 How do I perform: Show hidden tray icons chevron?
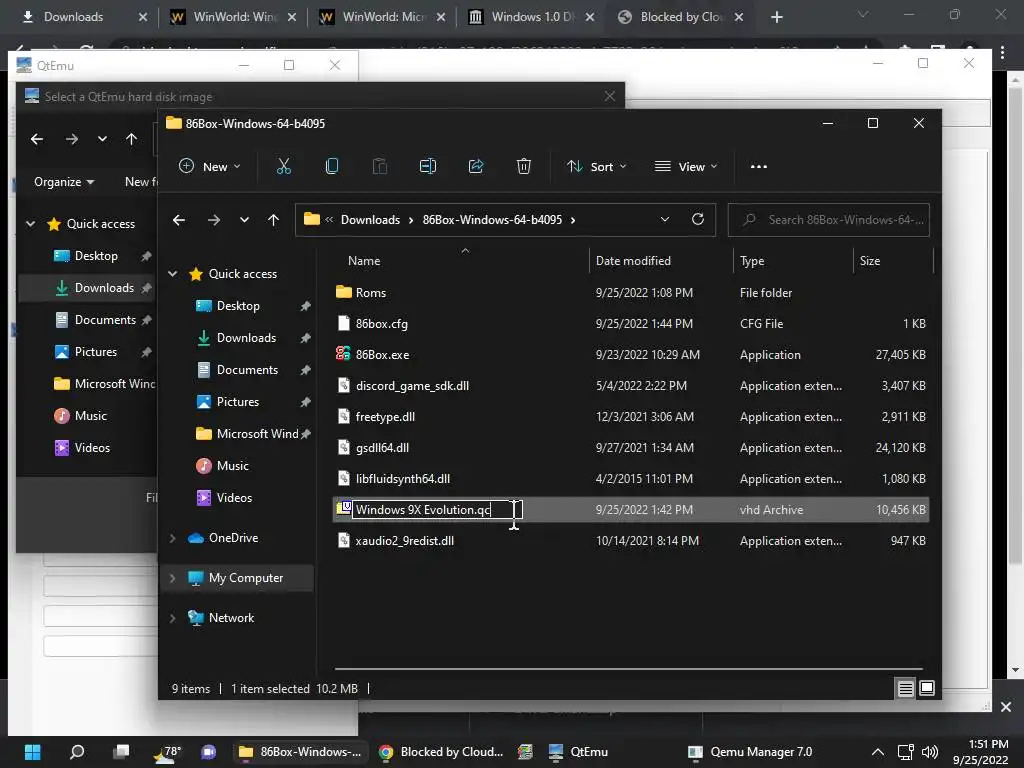coord(878,752)
